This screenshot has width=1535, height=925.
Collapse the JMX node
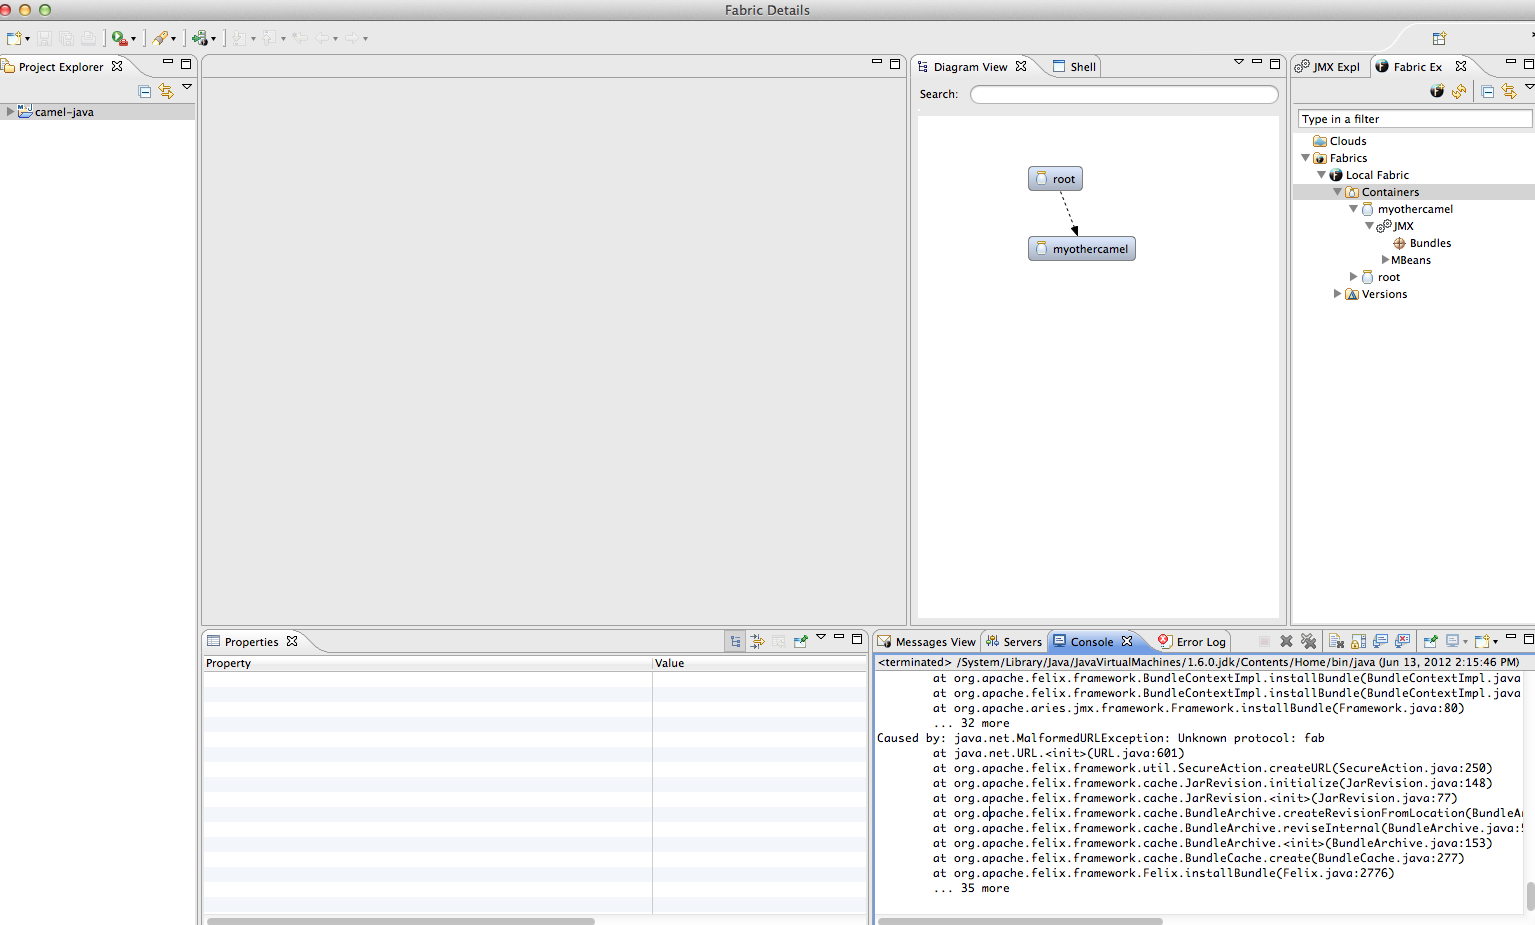[x=1369, y=226]
